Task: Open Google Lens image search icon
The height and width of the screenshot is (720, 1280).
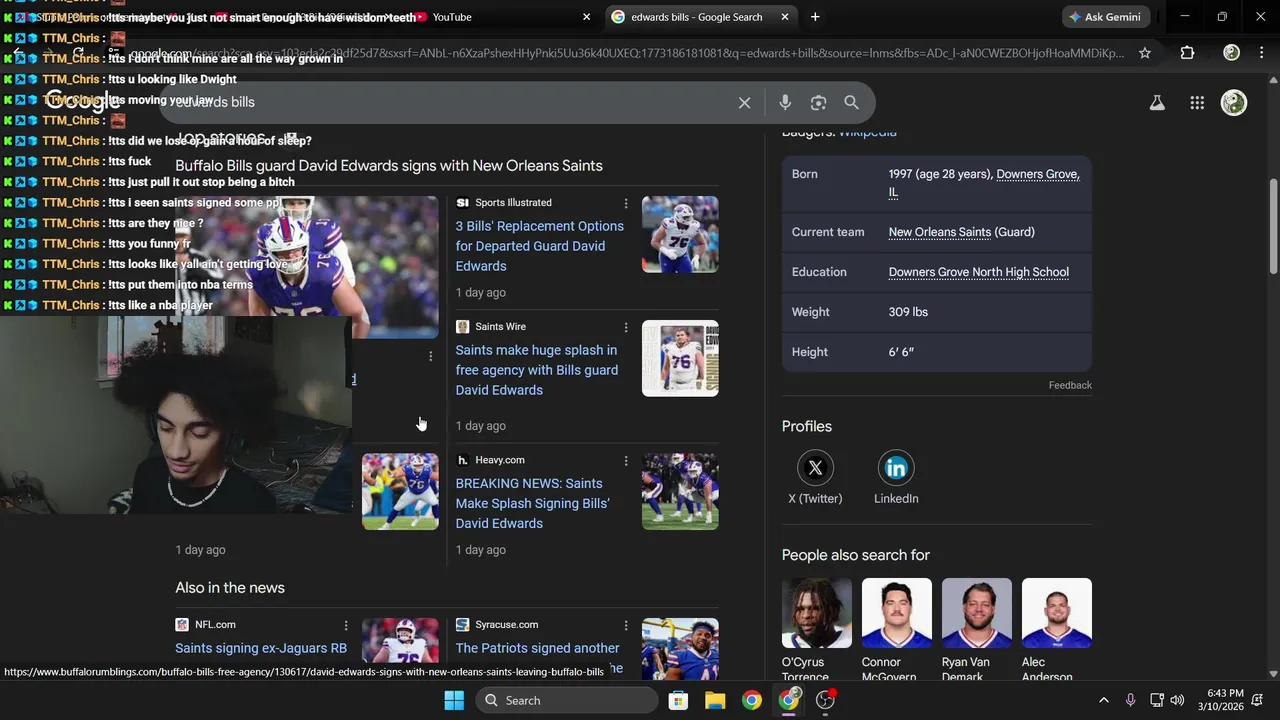Action: (818, 102)
